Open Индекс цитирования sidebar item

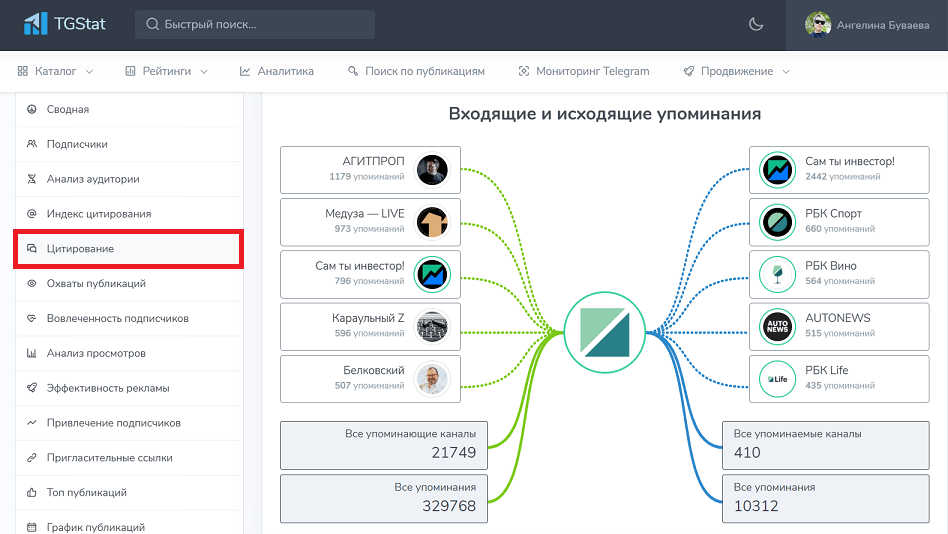click(x=129, y=214)
